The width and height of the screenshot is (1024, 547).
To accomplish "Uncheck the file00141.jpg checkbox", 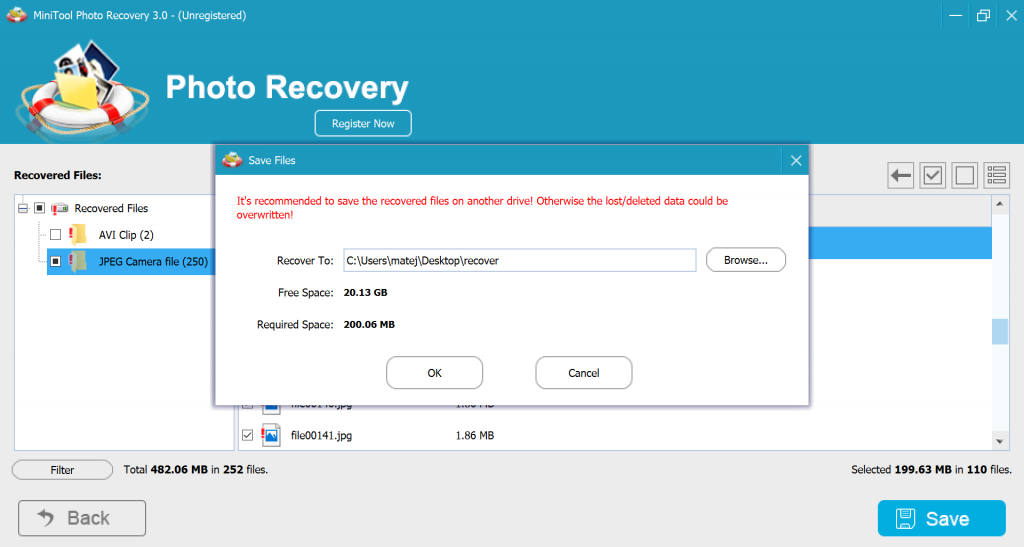I will (x=248, y=435).
